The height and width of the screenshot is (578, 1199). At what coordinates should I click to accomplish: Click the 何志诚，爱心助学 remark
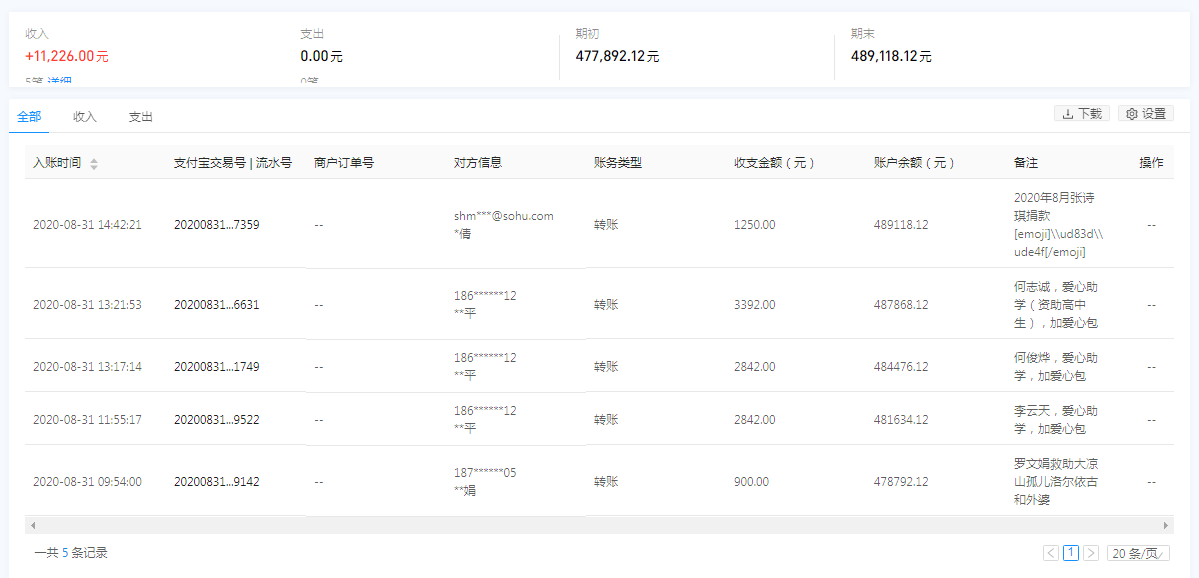1056,304
